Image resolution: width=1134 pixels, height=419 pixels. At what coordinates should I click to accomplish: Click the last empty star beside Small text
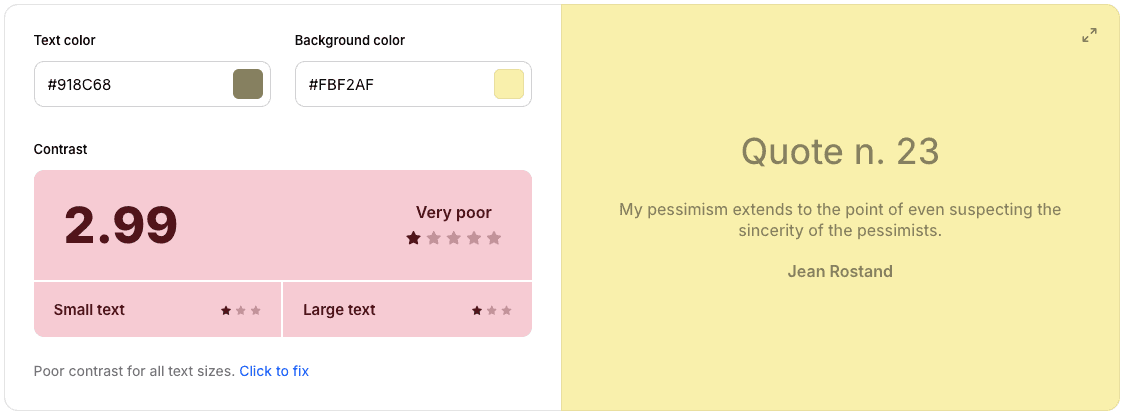coord(255,310)
